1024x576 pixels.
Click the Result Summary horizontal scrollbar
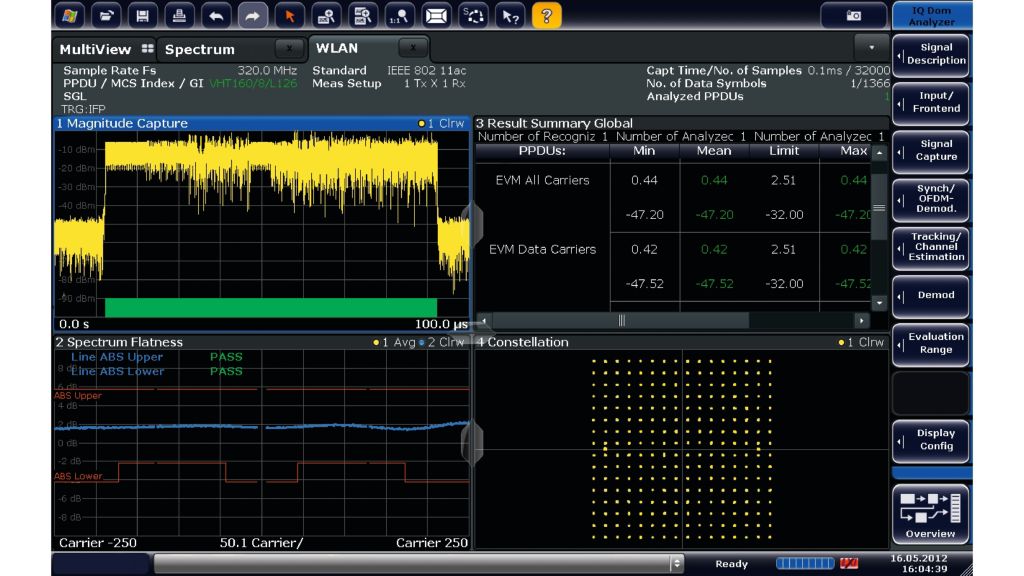(620, 319)
